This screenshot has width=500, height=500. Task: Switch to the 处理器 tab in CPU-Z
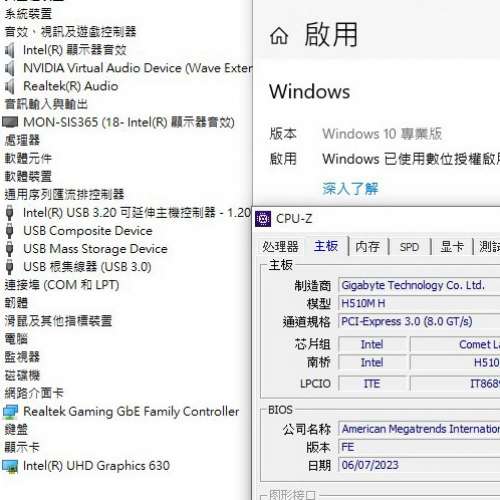click(x=280, y=247)
